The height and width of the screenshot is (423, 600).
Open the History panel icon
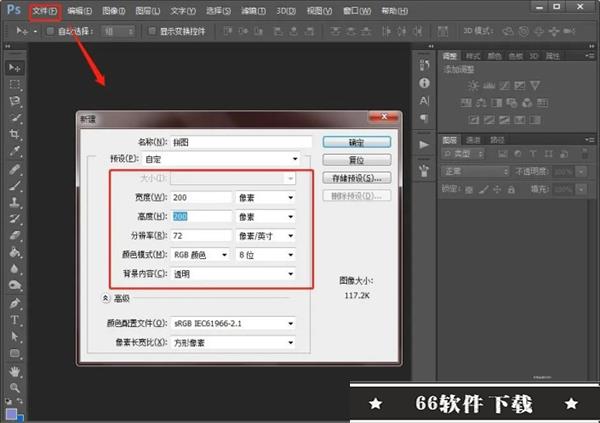tap(424, 65)
